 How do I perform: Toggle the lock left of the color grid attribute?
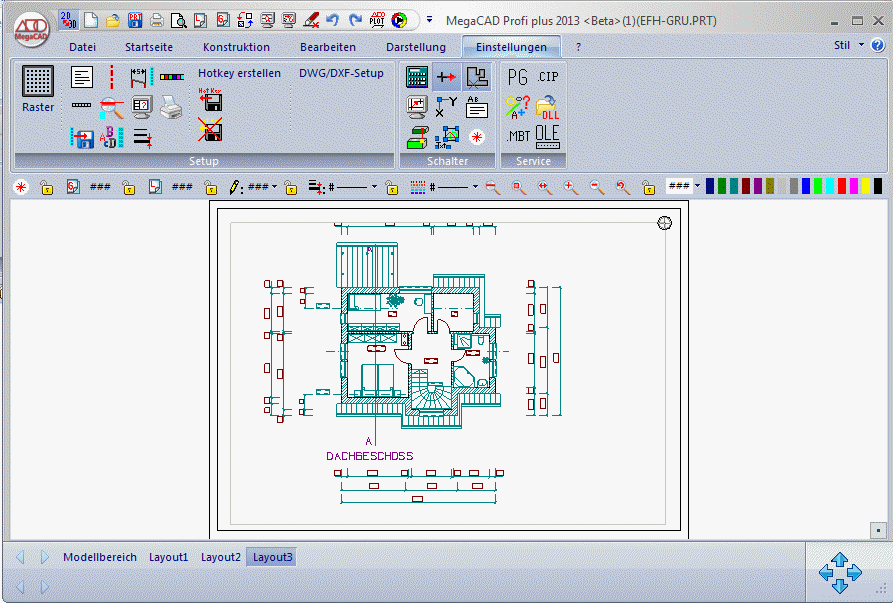[392, 187]
